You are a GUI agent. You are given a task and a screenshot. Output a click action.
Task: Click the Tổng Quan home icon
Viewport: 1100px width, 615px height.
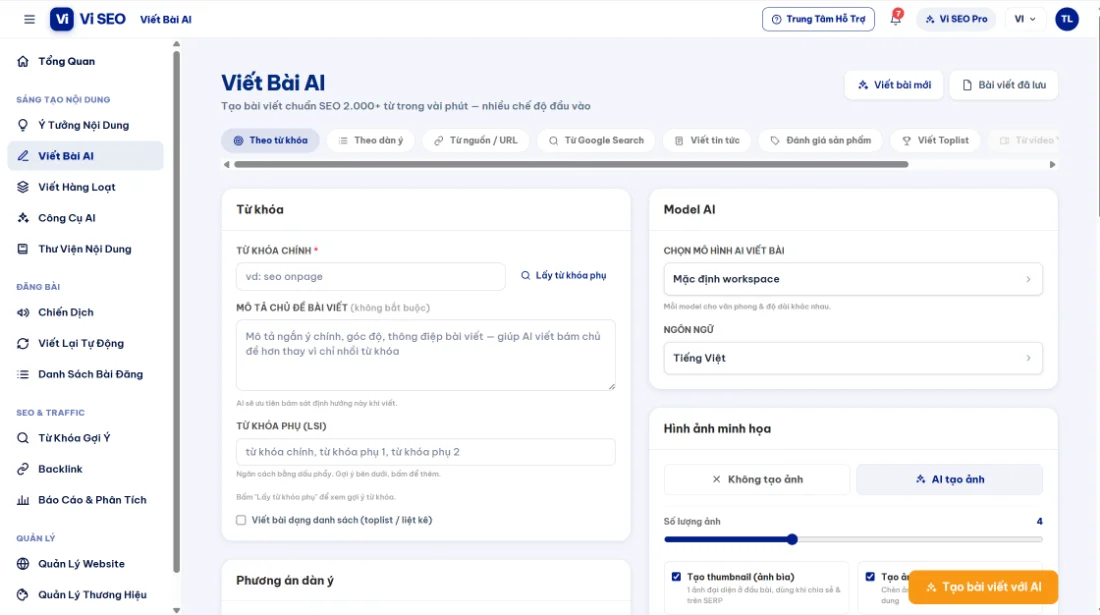click(23, 61)
